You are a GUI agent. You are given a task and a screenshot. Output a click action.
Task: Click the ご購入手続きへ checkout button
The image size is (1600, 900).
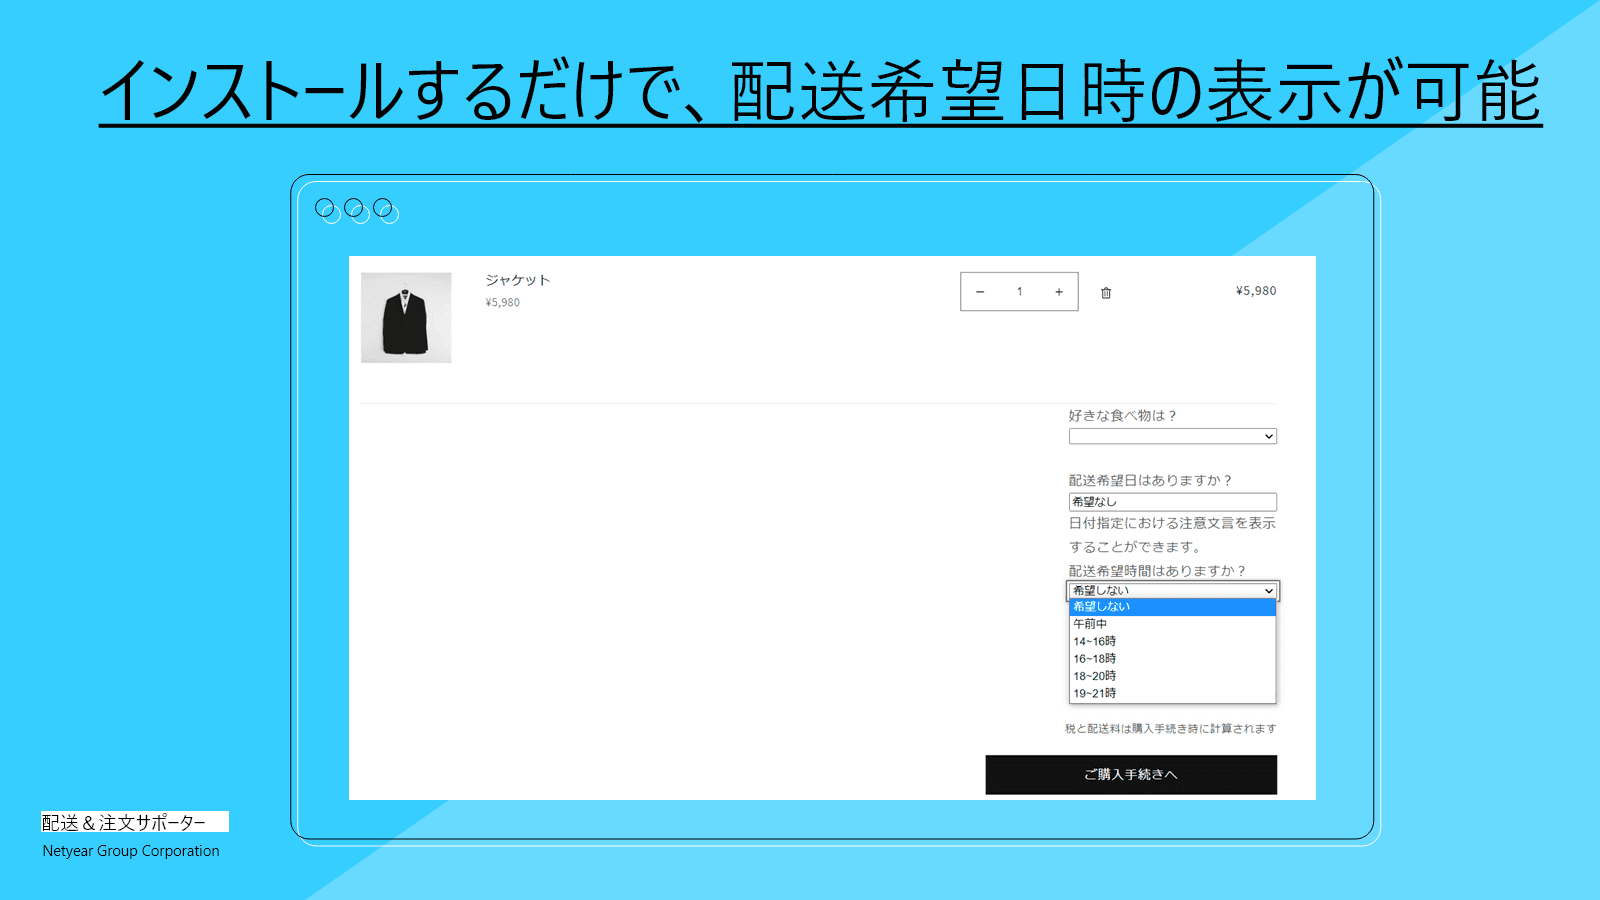tap(1130, 774)
